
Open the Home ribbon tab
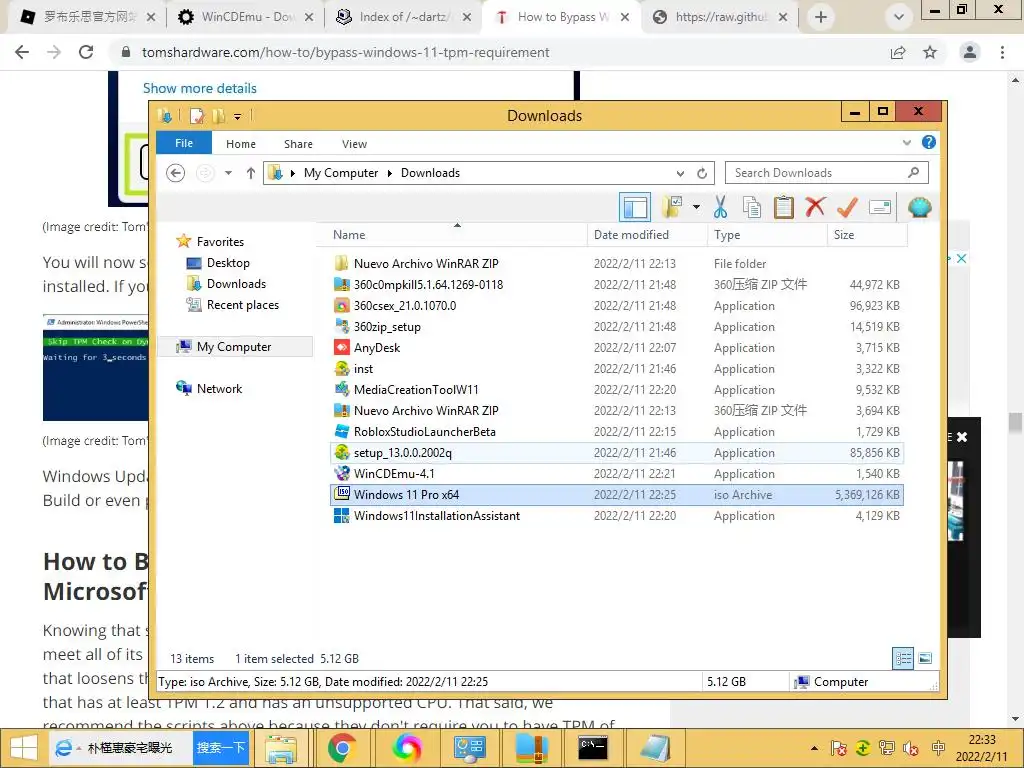pyautogui.click(x=241, y=144)
